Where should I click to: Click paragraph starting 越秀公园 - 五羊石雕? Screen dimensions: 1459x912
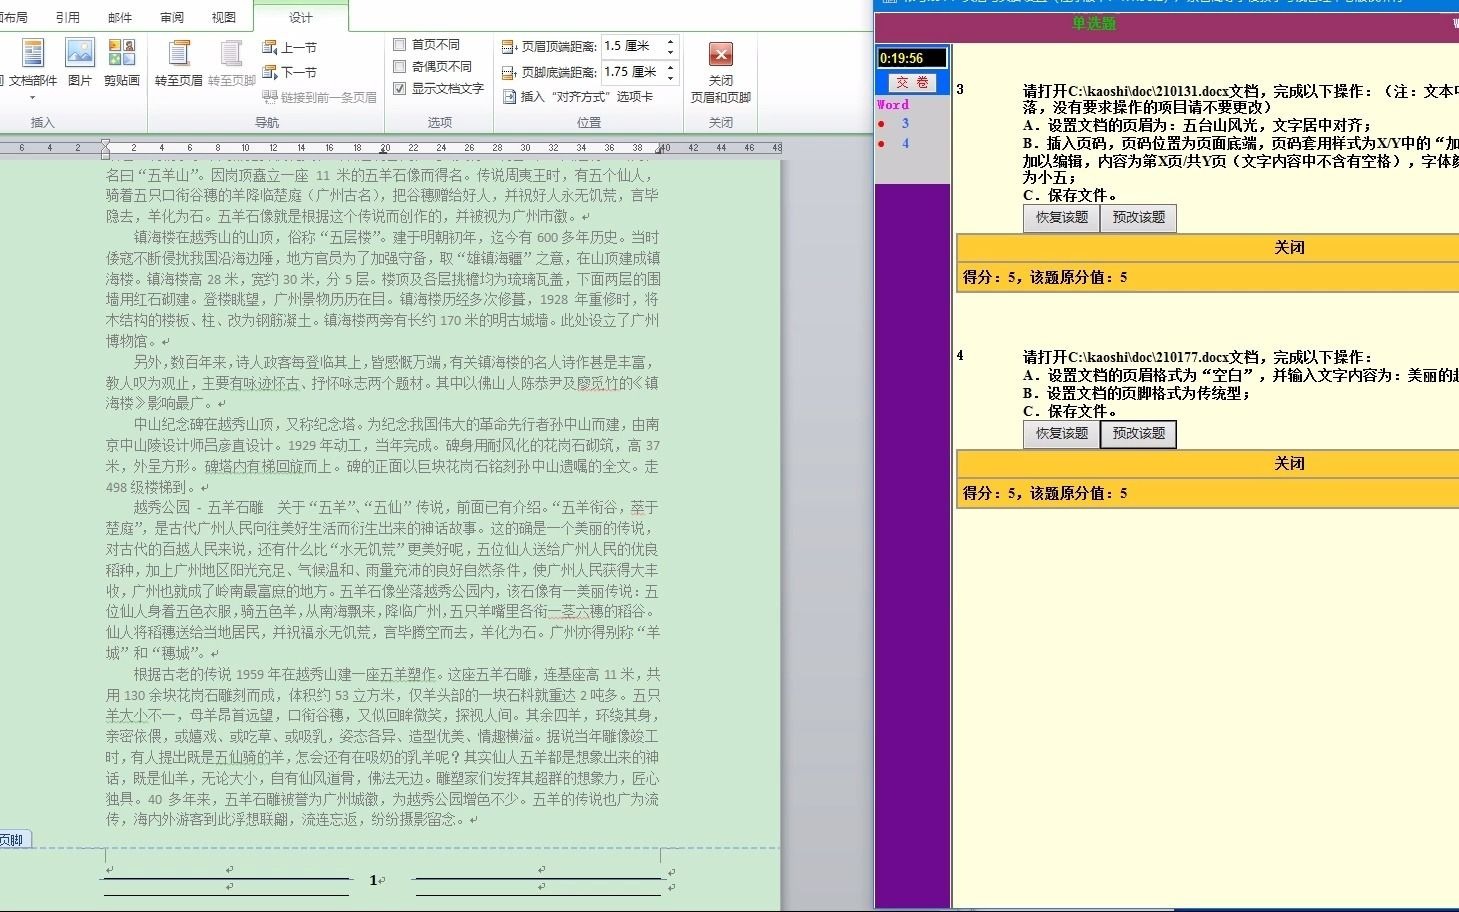pyautogui.click(x=383, y=580)
